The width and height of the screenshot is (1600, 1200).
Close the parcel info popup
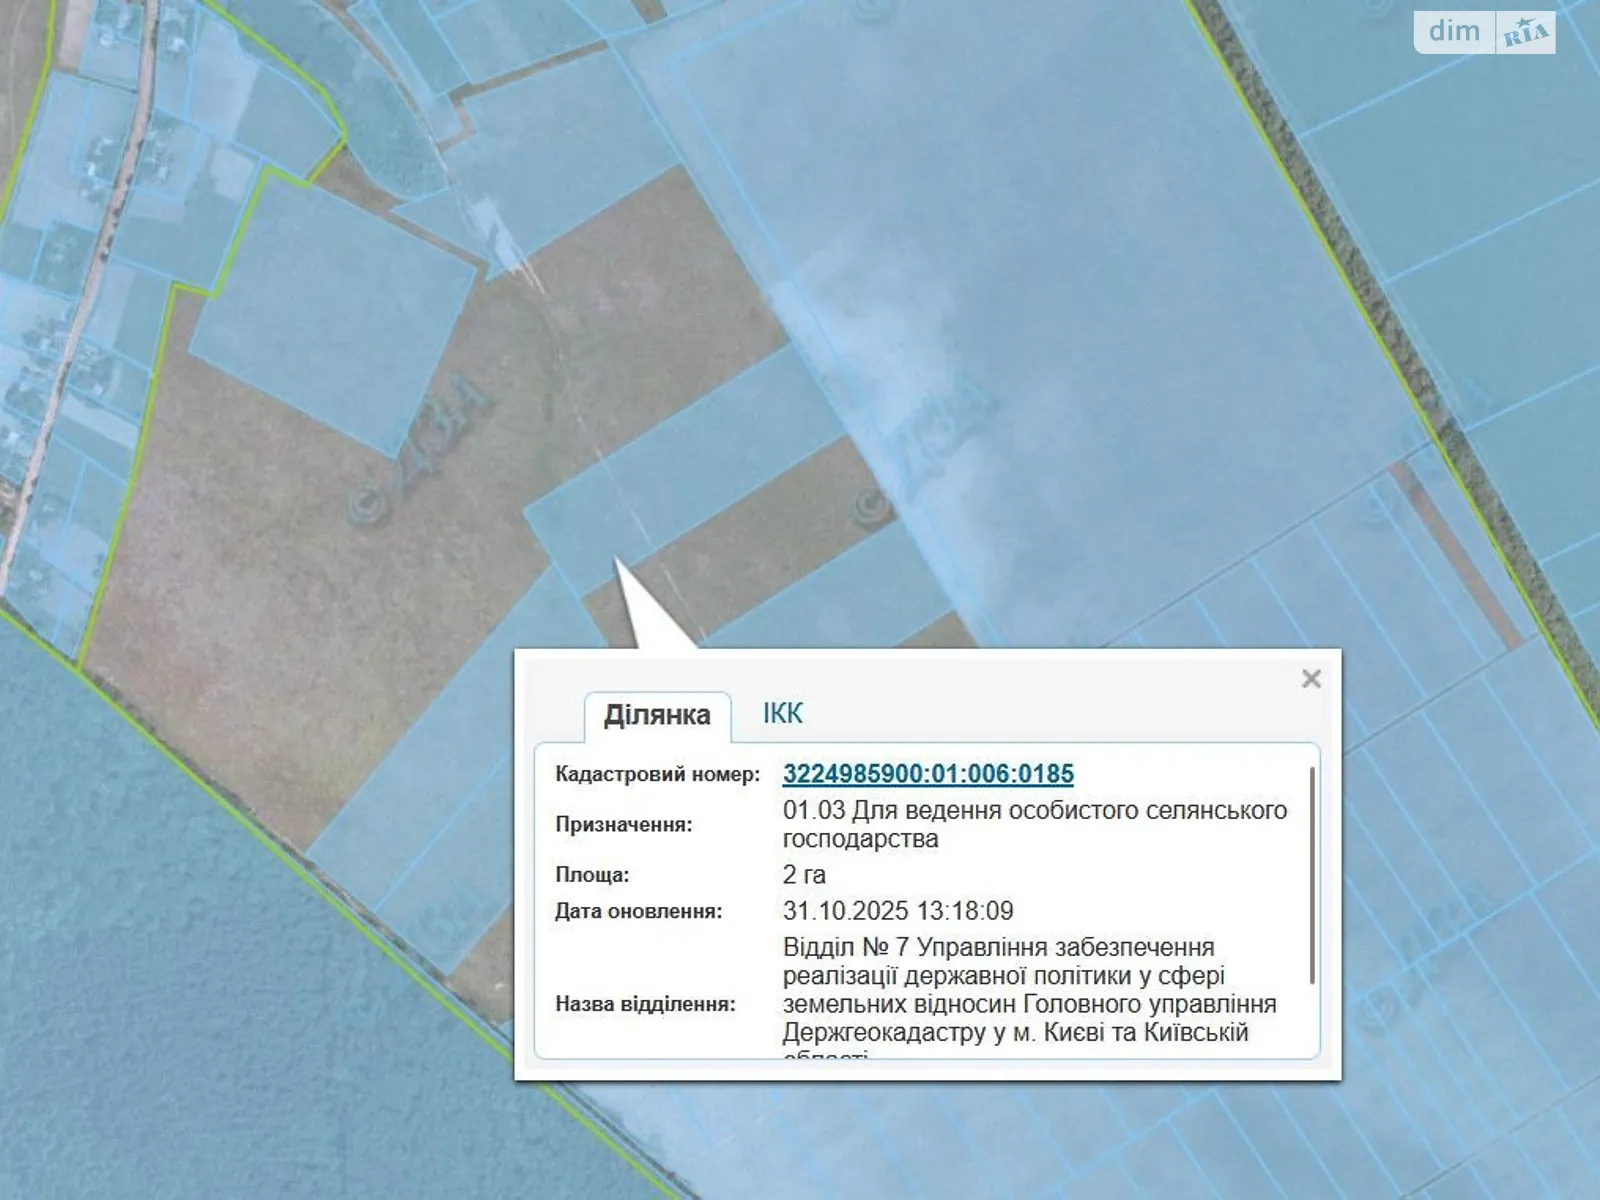click(1311, 679)
